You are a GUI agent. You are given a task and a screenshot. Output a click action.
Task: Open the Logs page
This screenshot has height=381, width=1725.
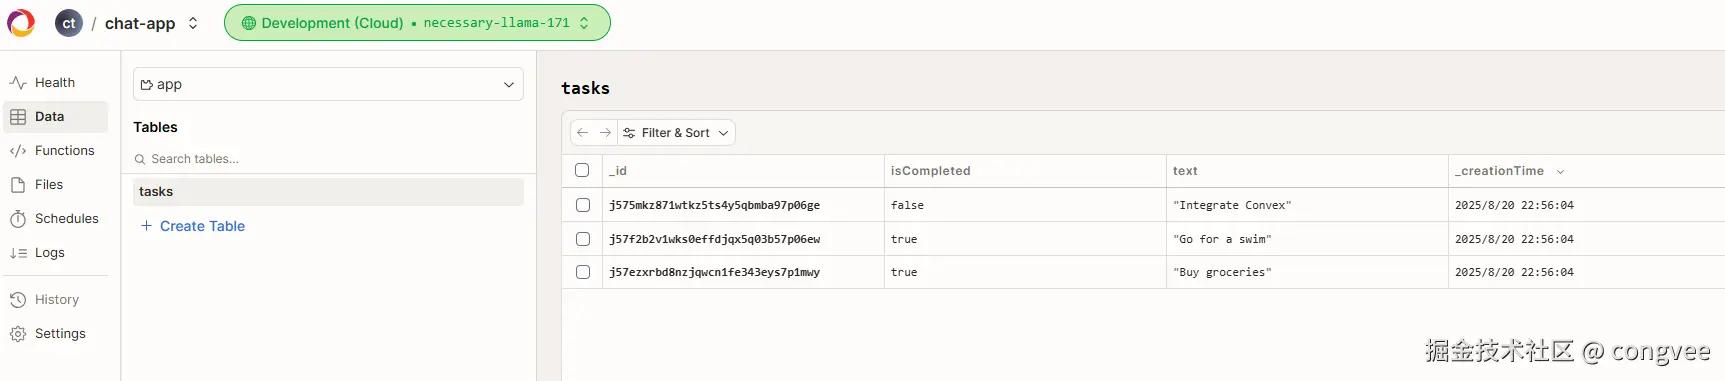(55, 253)
